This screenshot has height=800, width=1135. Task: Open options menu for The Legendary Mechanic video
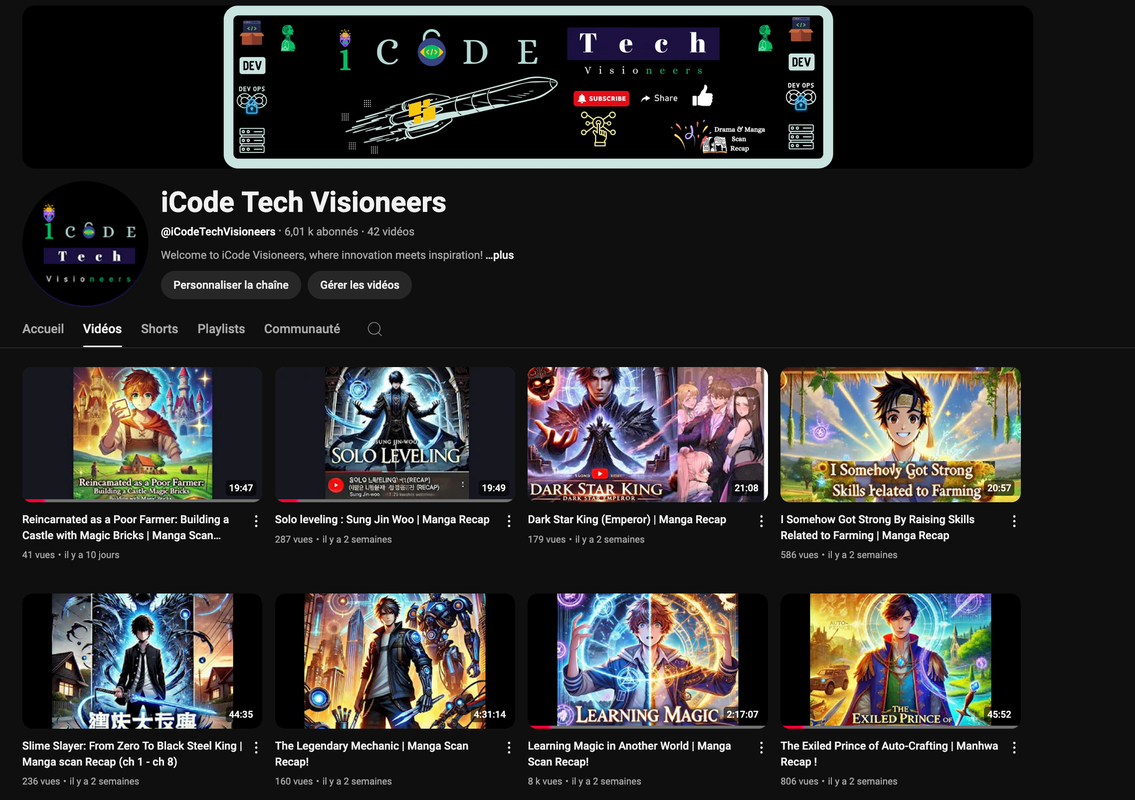(x=509, y=748)
